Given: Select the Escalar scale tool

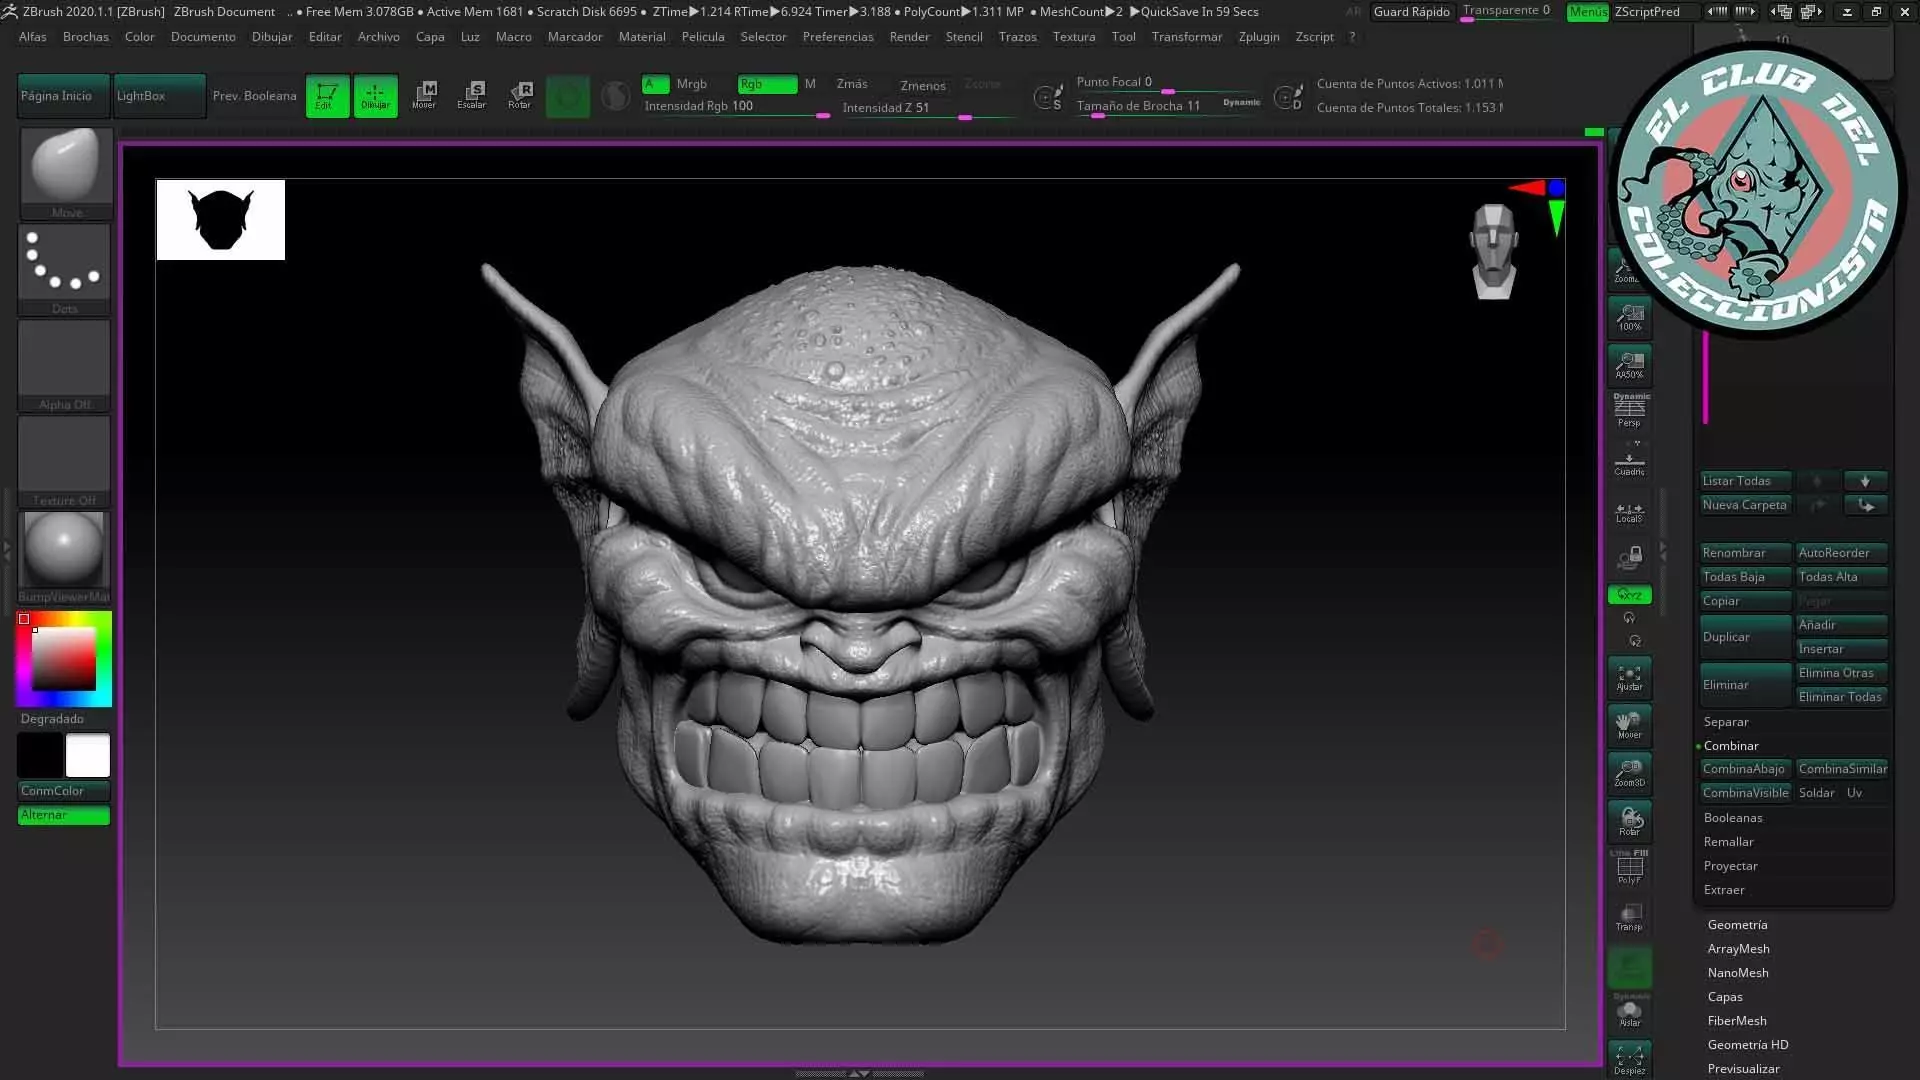Looking at the screenshot, I should 471,95.
